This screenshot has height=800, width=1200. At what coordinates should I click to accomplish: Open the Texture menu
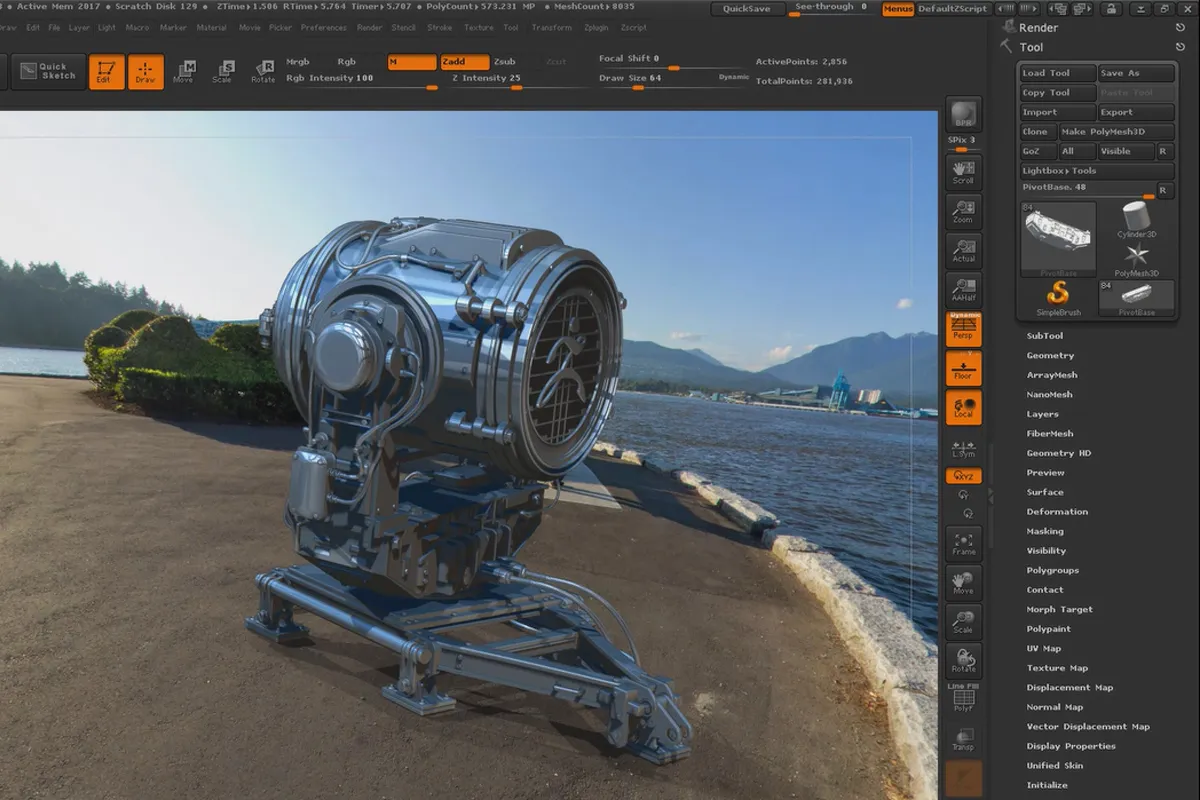(x=479, y=27)
